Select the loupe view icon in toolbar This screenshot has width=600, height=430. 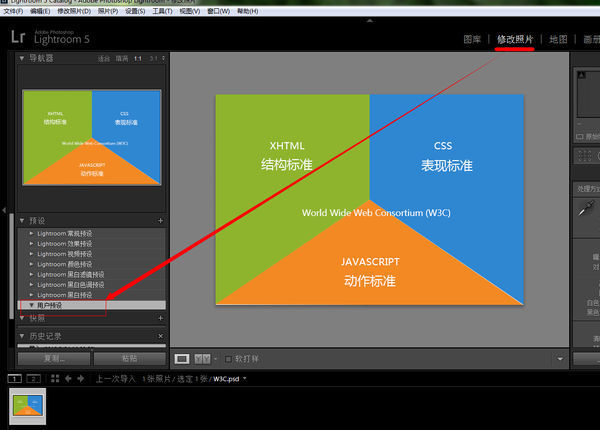pyautogui.click(x=182, y=359)
